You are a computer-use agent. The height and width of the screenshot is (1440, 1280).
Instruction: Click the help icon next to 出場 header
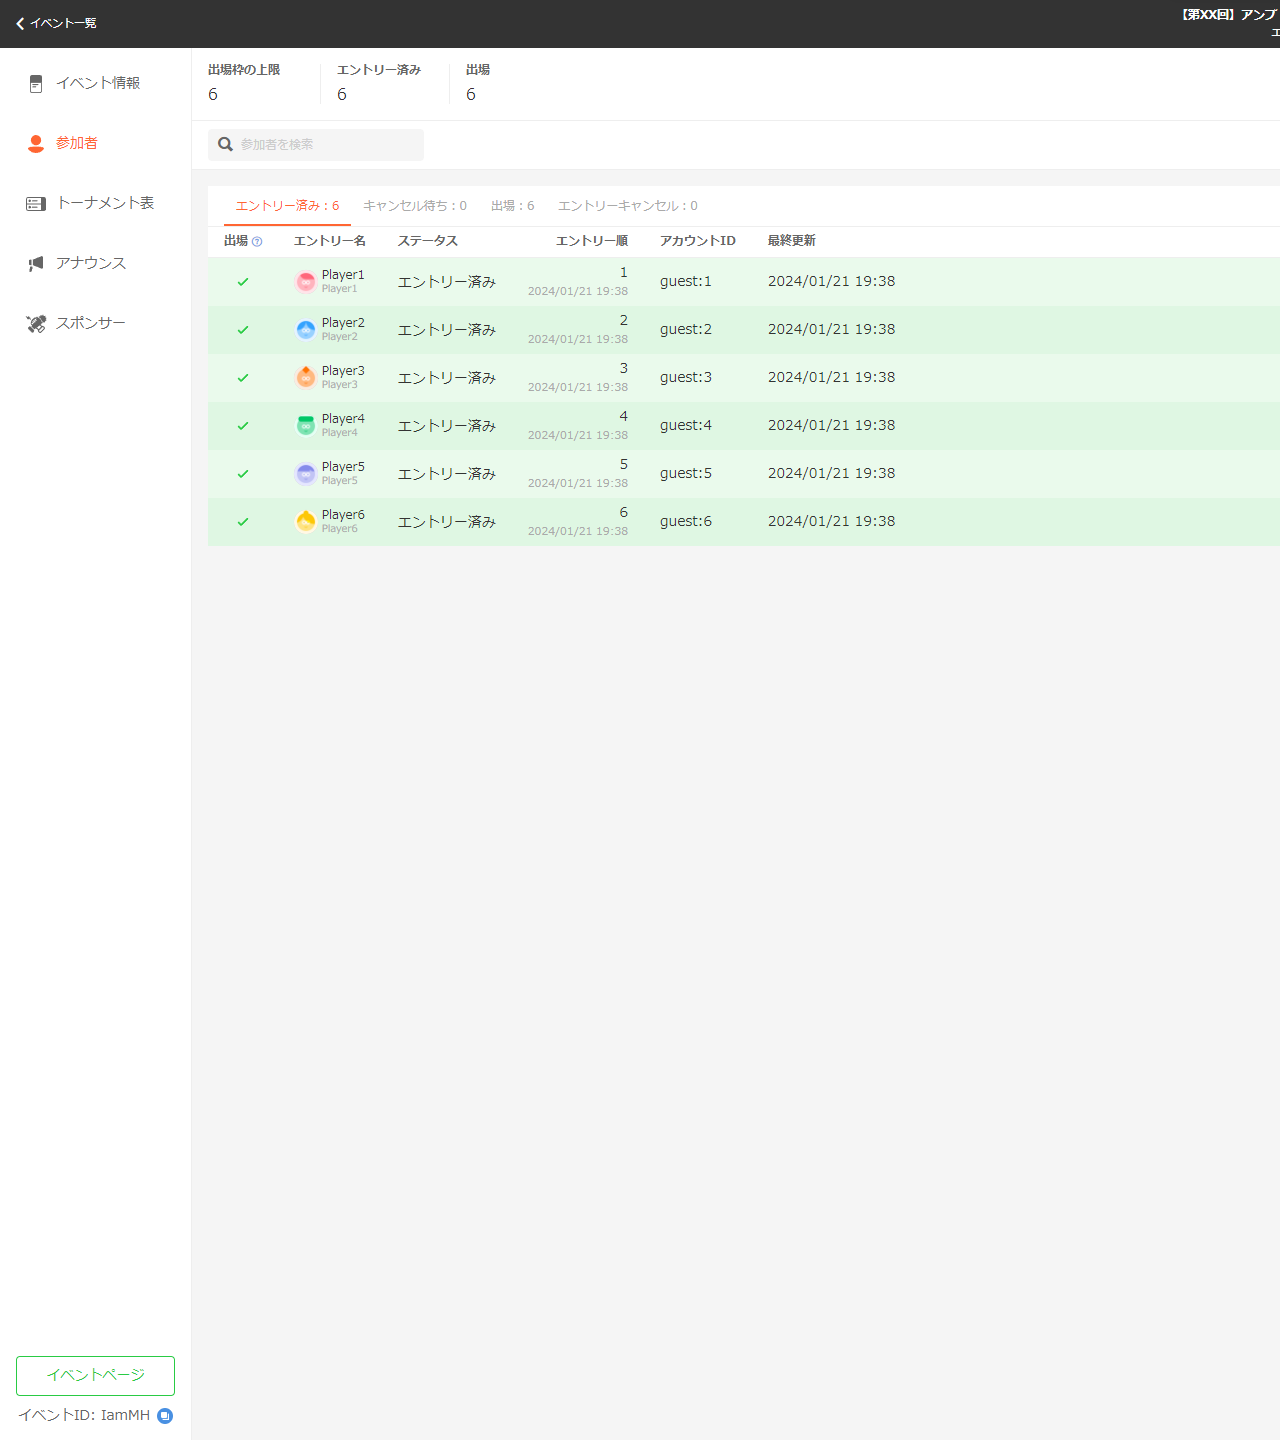click(257, 242)
